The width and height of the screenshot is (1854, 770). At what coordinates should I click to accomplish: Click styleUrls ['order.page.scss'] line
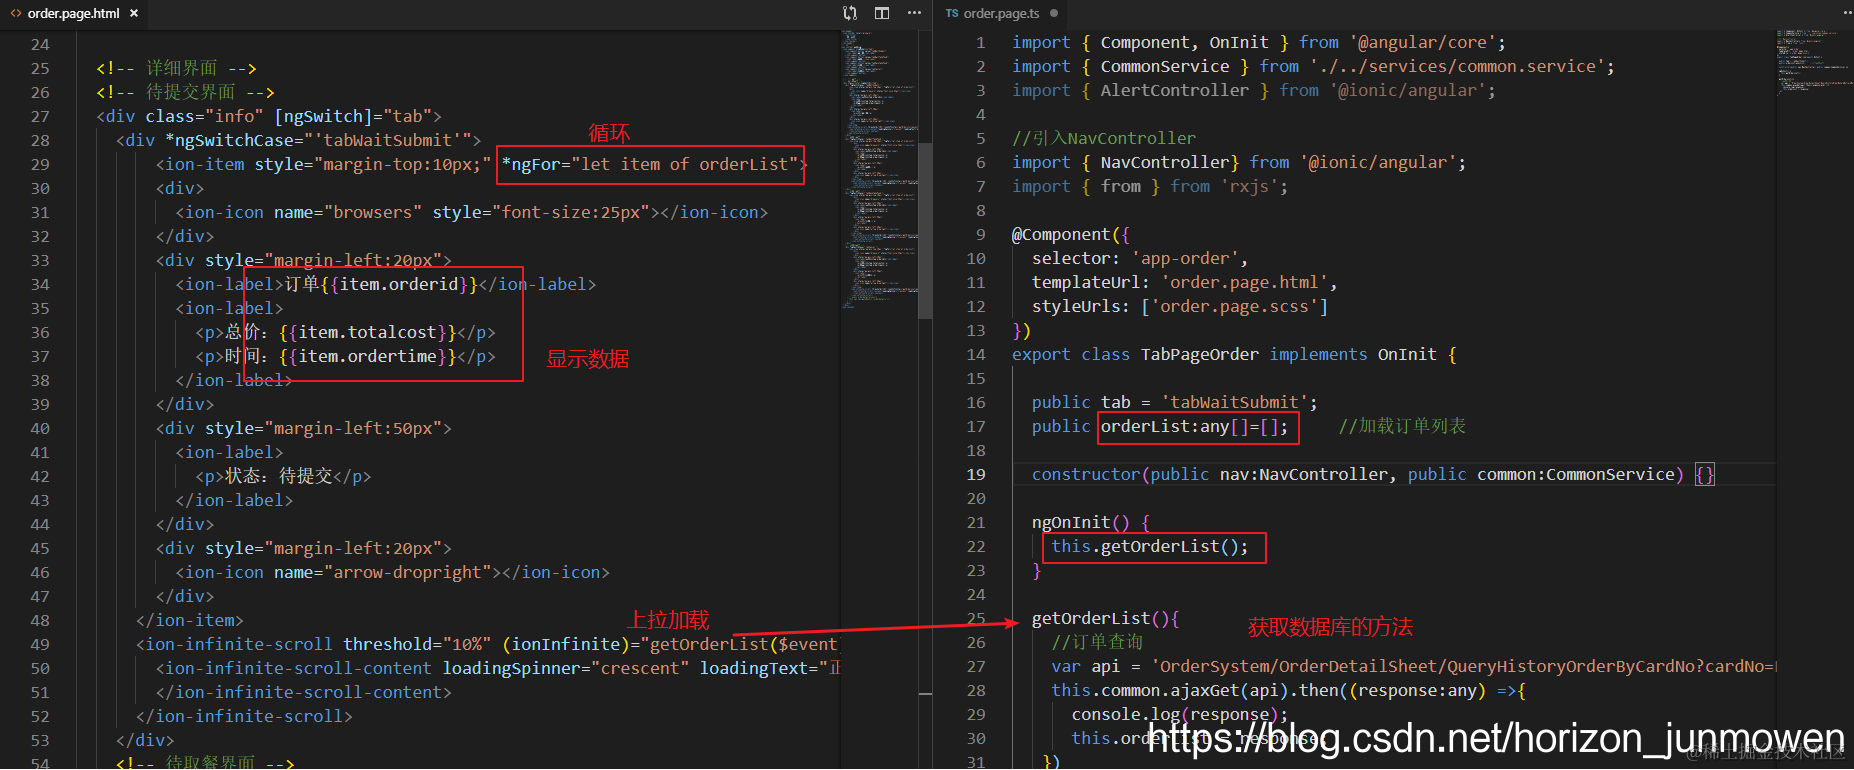[1180, 306]
